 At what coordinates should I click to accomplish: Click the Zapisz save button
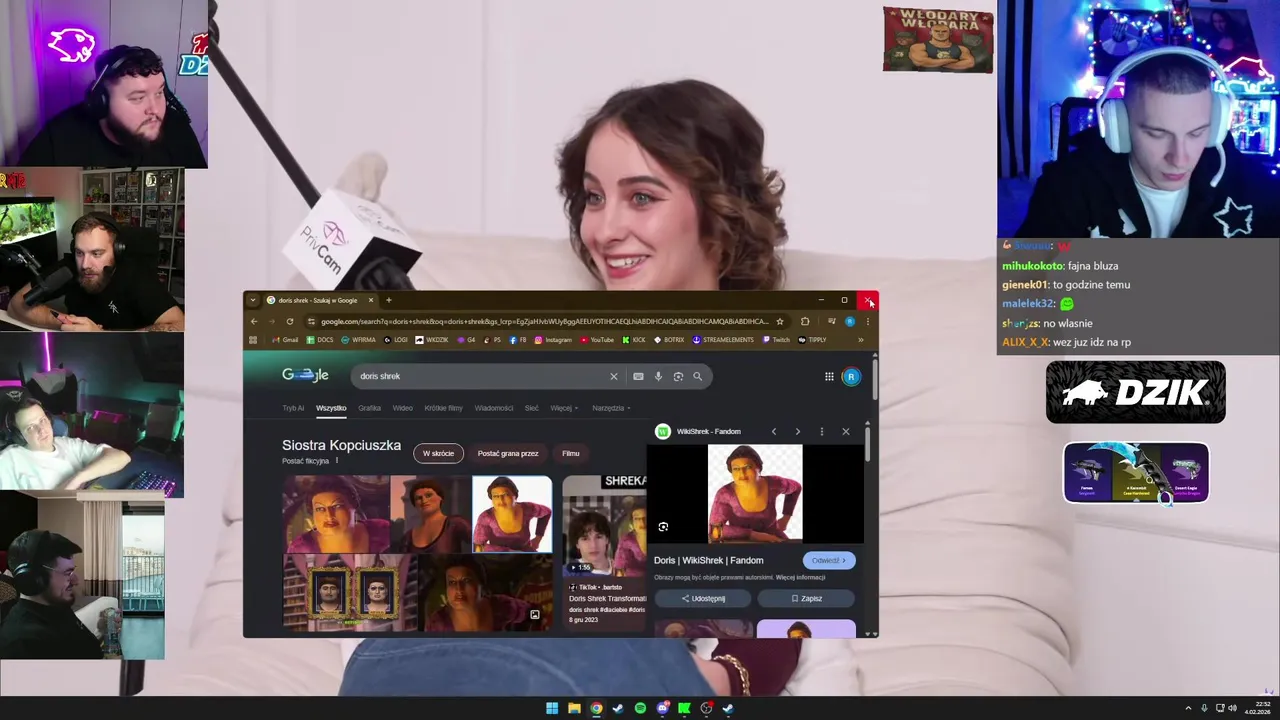(x=806, y=598)
